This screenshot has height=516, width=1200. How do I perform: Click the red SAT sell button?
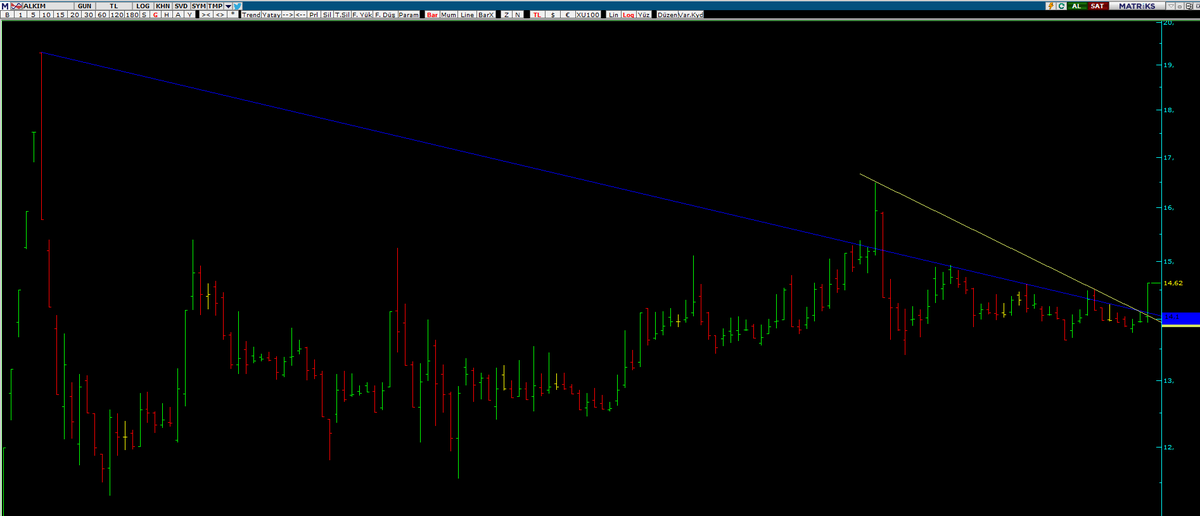point(1098,6)
